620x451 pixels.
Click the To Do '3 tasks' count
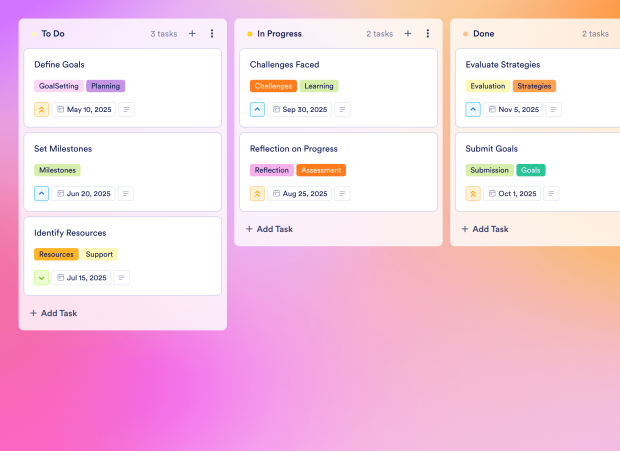click(164, 34)
